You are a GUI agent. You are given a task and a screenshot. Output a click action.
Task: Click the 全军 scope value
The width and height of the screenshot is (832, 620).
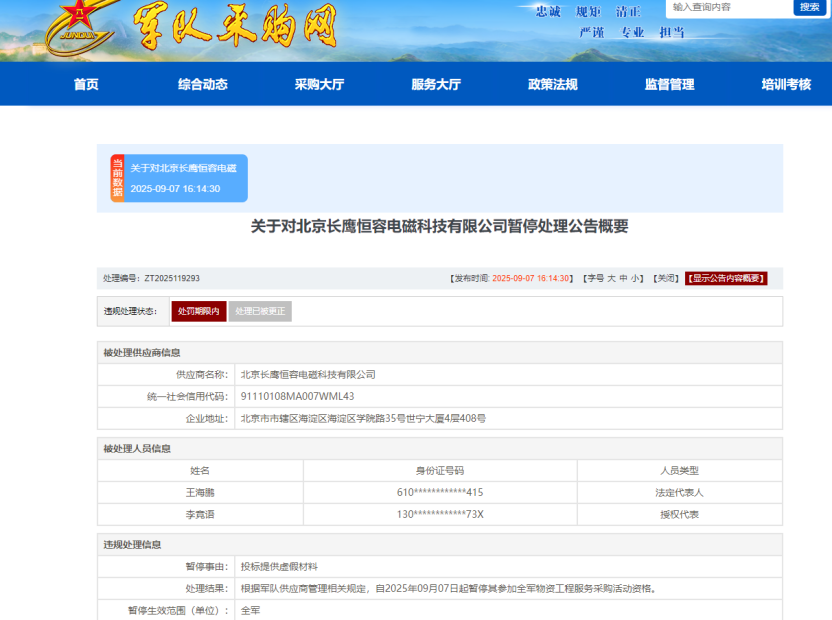click(250, 610)
